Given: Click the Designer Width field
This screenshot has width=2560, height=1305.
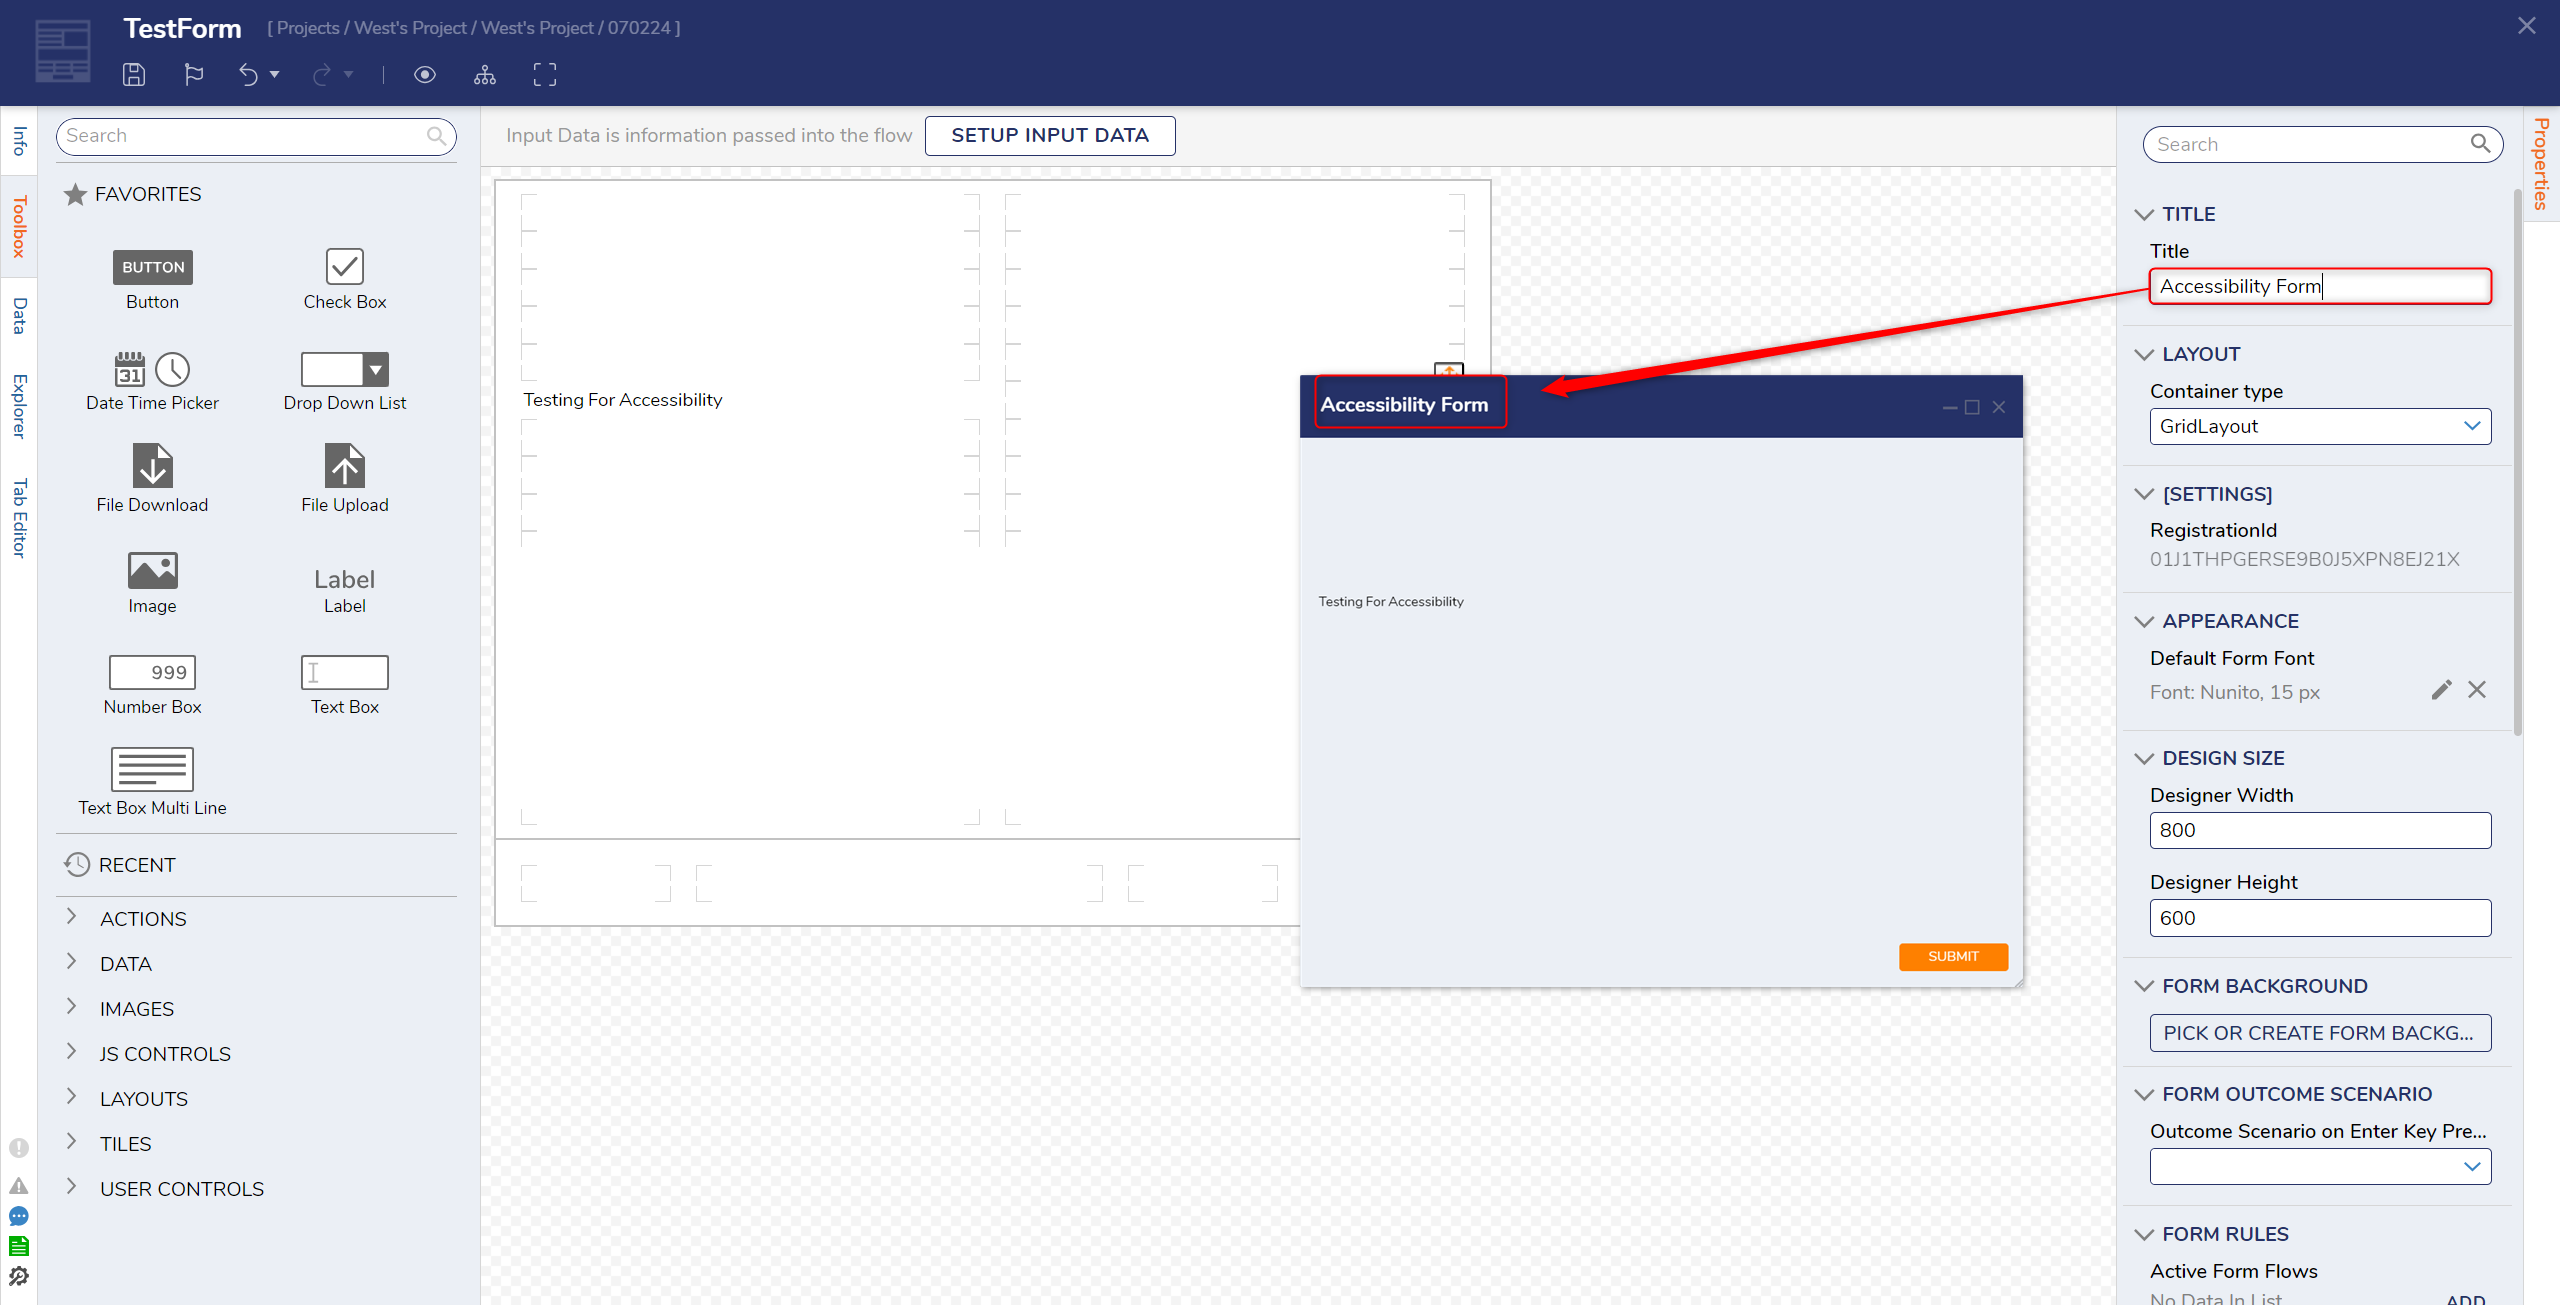Looking at the screenshot, I should (x=2320, y=830).
